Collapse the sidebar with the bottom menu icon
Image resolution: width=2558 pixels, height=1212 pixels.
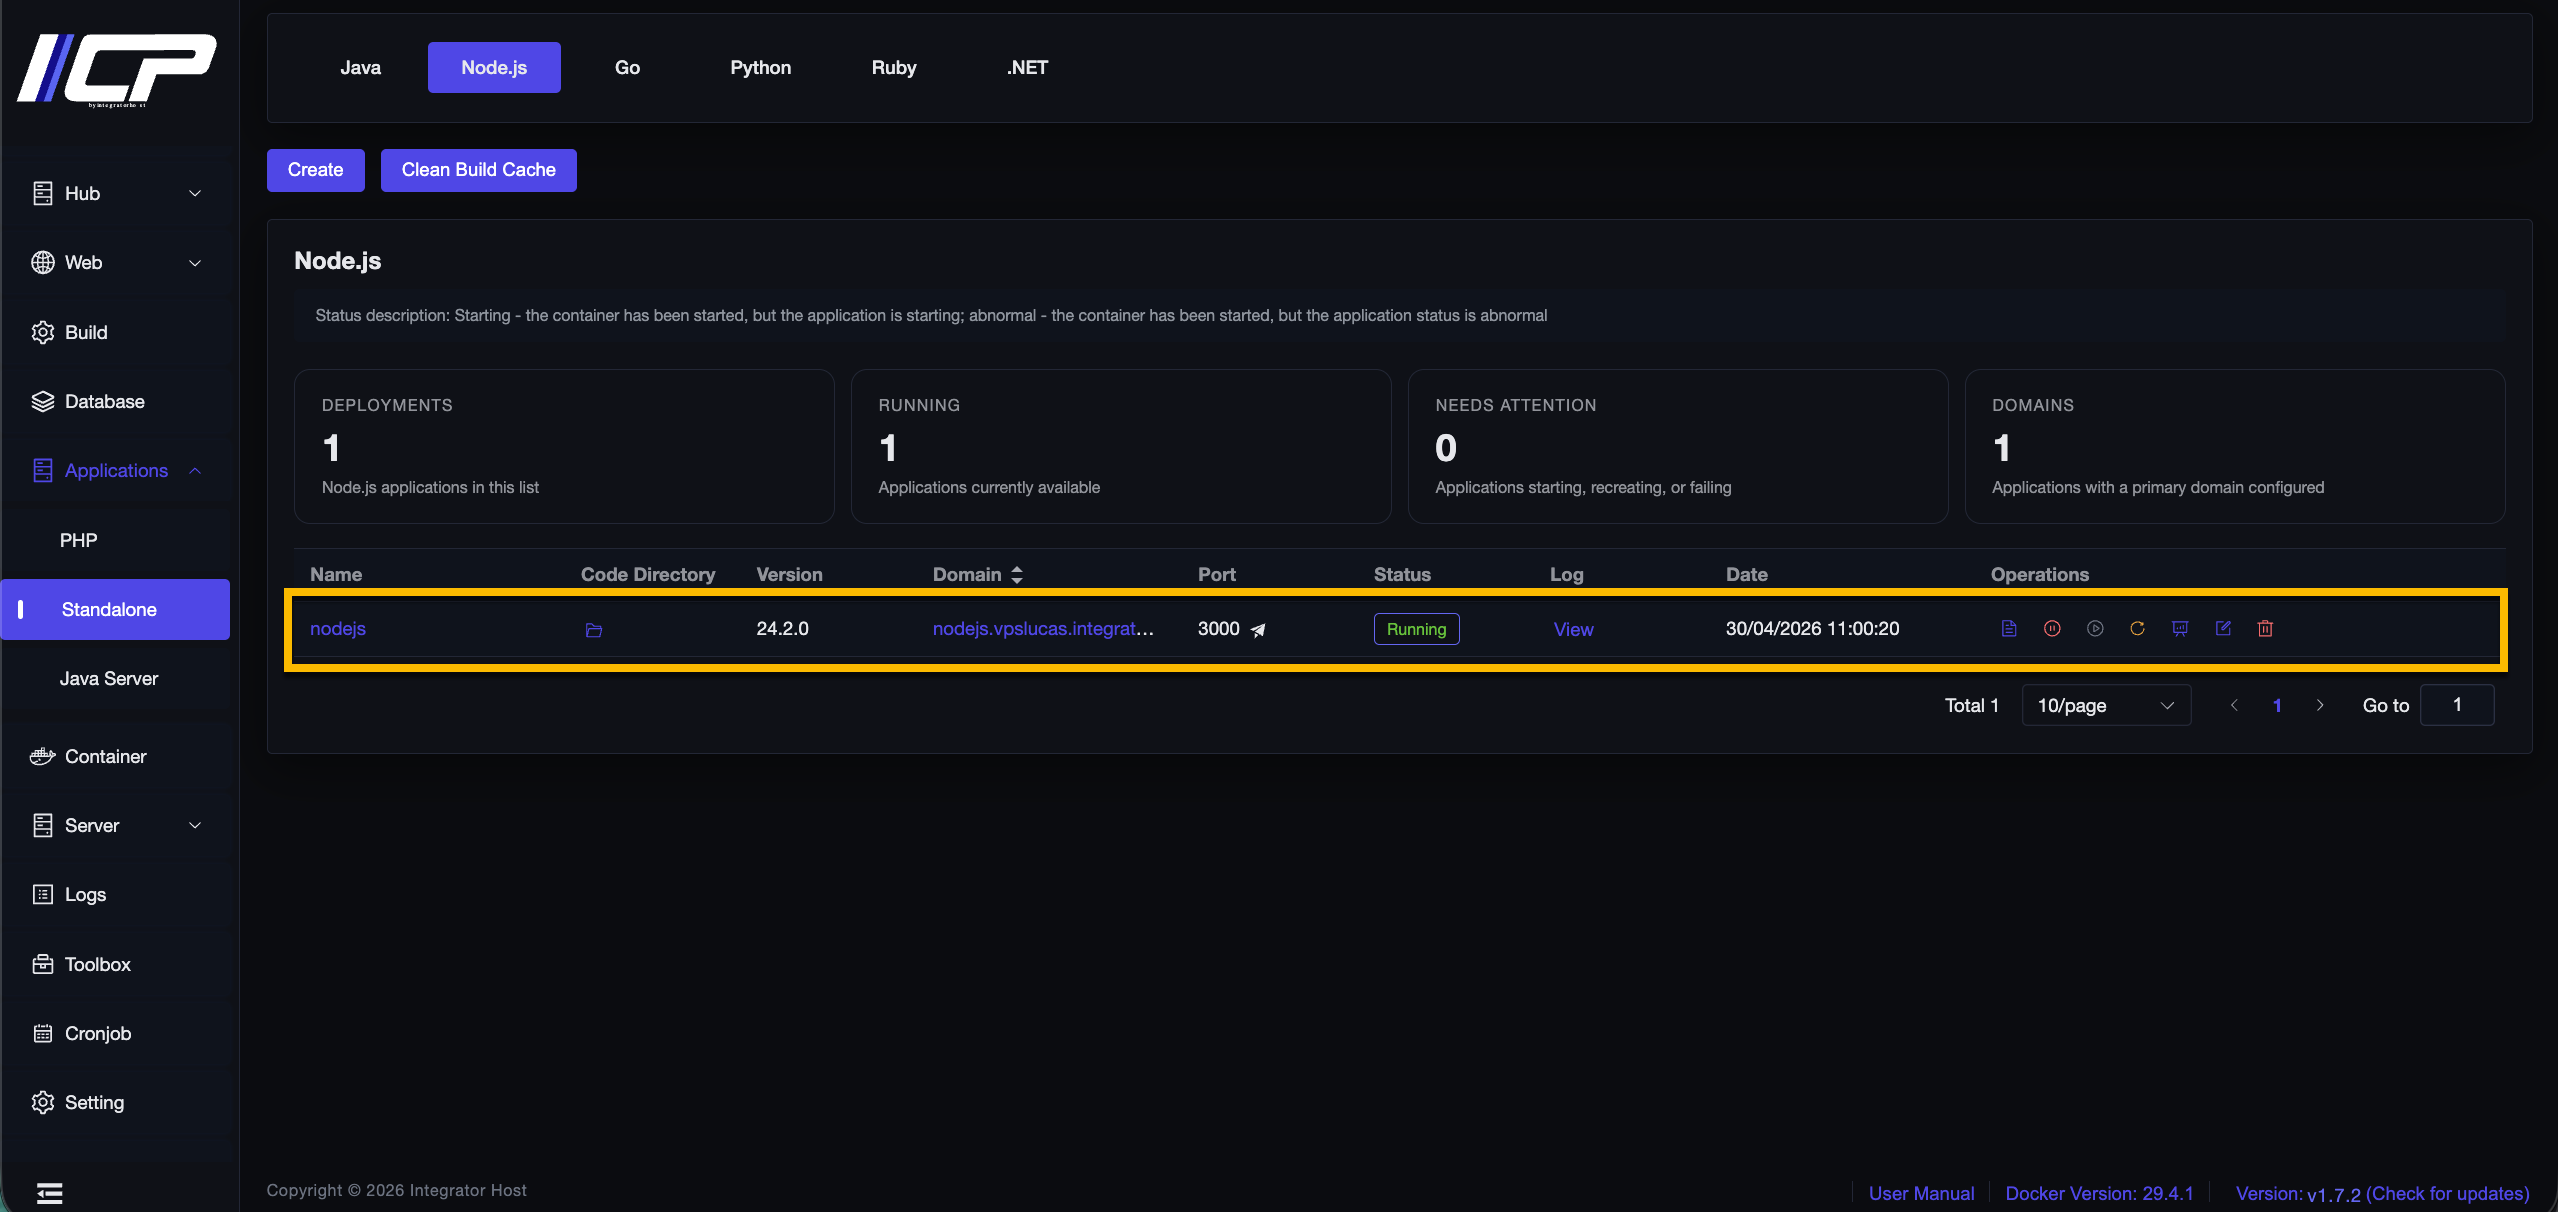pyautogui.click(x=49, y=1192)
